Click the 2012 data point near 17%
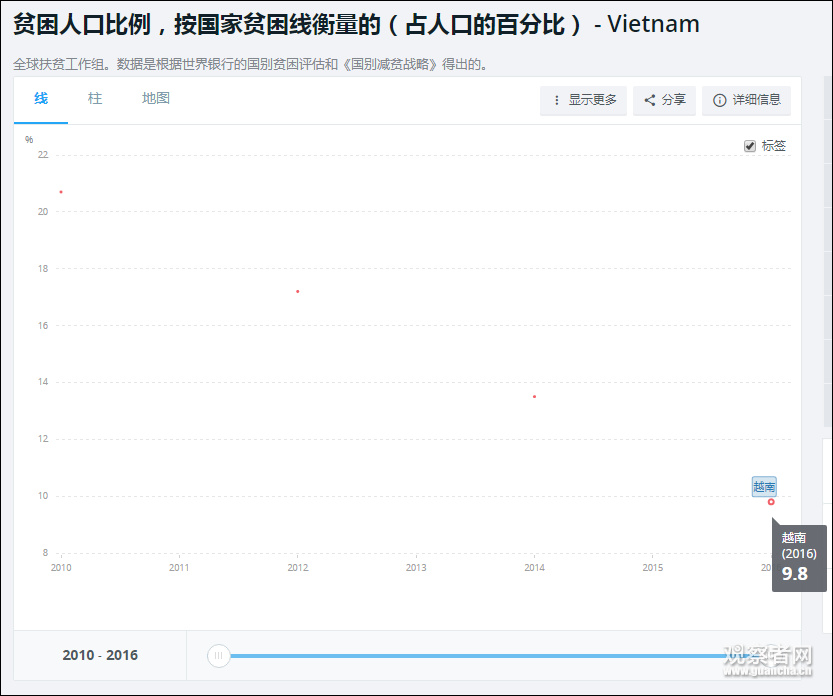This screenshot has height=696, width=833. [x=298, y=291]
